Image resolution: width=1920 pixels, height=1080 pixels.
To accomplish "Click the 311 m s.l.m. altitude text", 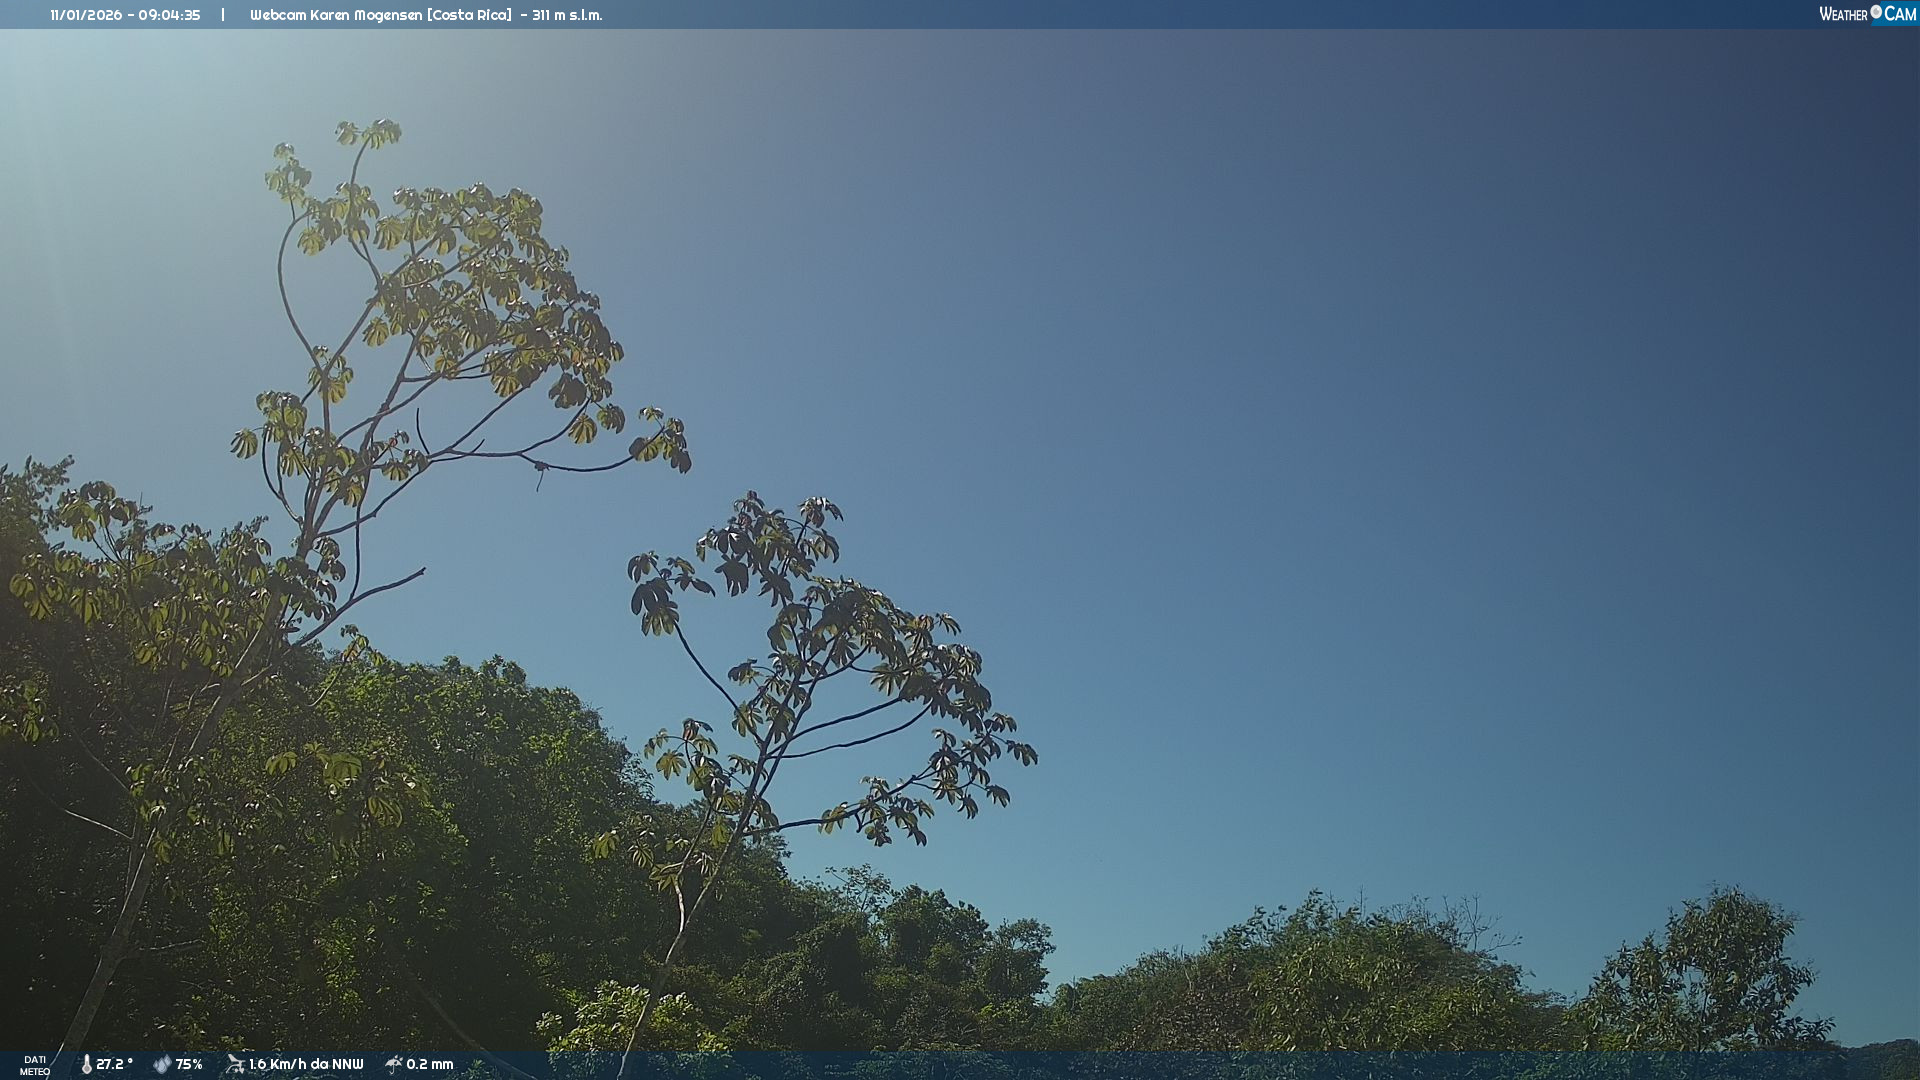I will tap(567, 15).
